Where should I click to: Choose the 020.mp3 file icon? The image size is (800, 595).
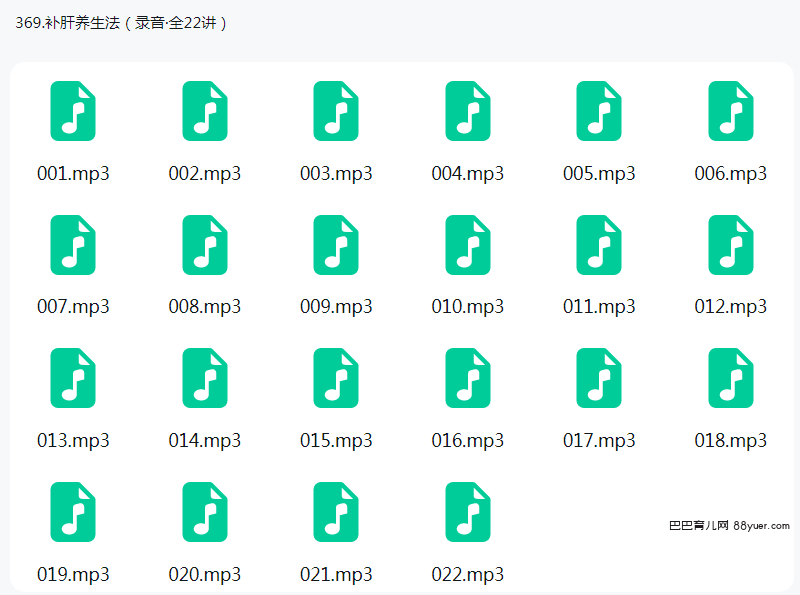tap(205, 512)
